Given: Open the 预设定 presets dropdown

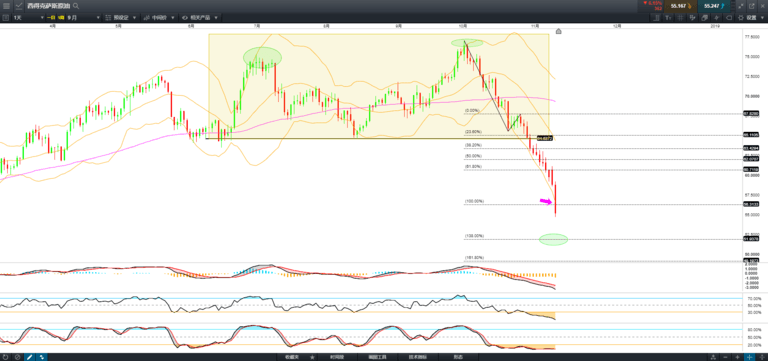Looking at the screenshot, I should pos(121,17).
